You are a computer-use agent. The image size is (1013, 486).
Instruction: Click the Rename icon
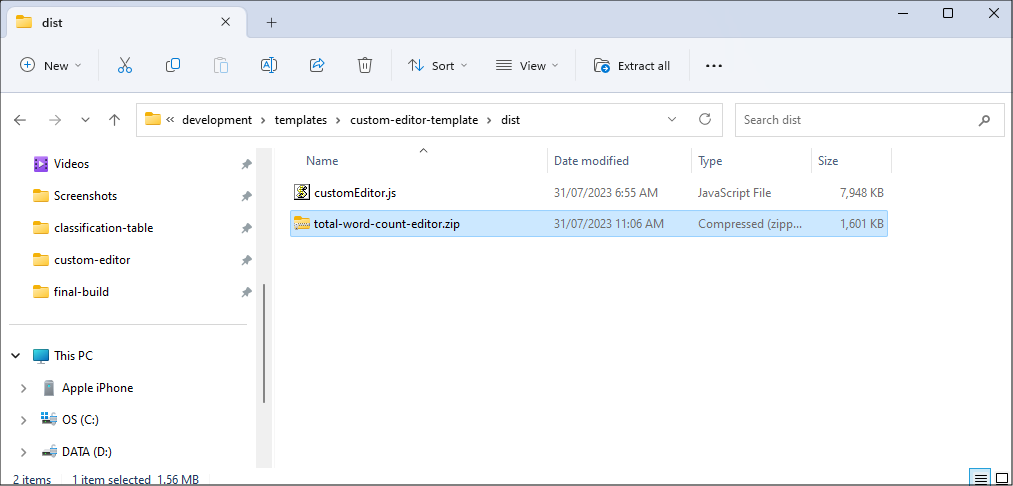coord(269,65)
